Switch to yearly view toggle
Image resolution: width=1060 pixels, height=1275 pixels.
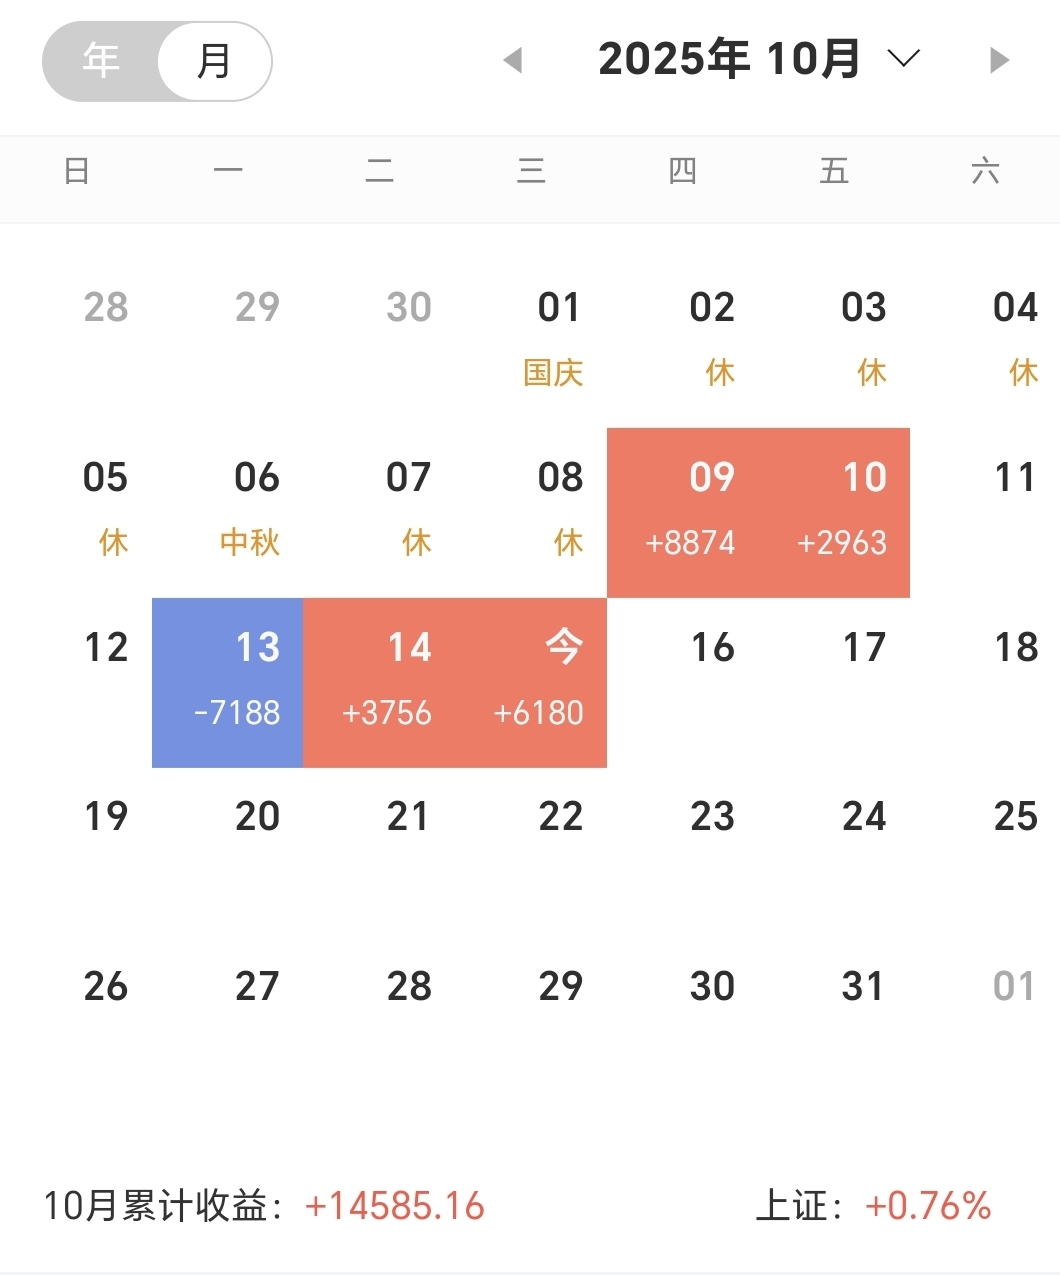(x=100, y=61)
